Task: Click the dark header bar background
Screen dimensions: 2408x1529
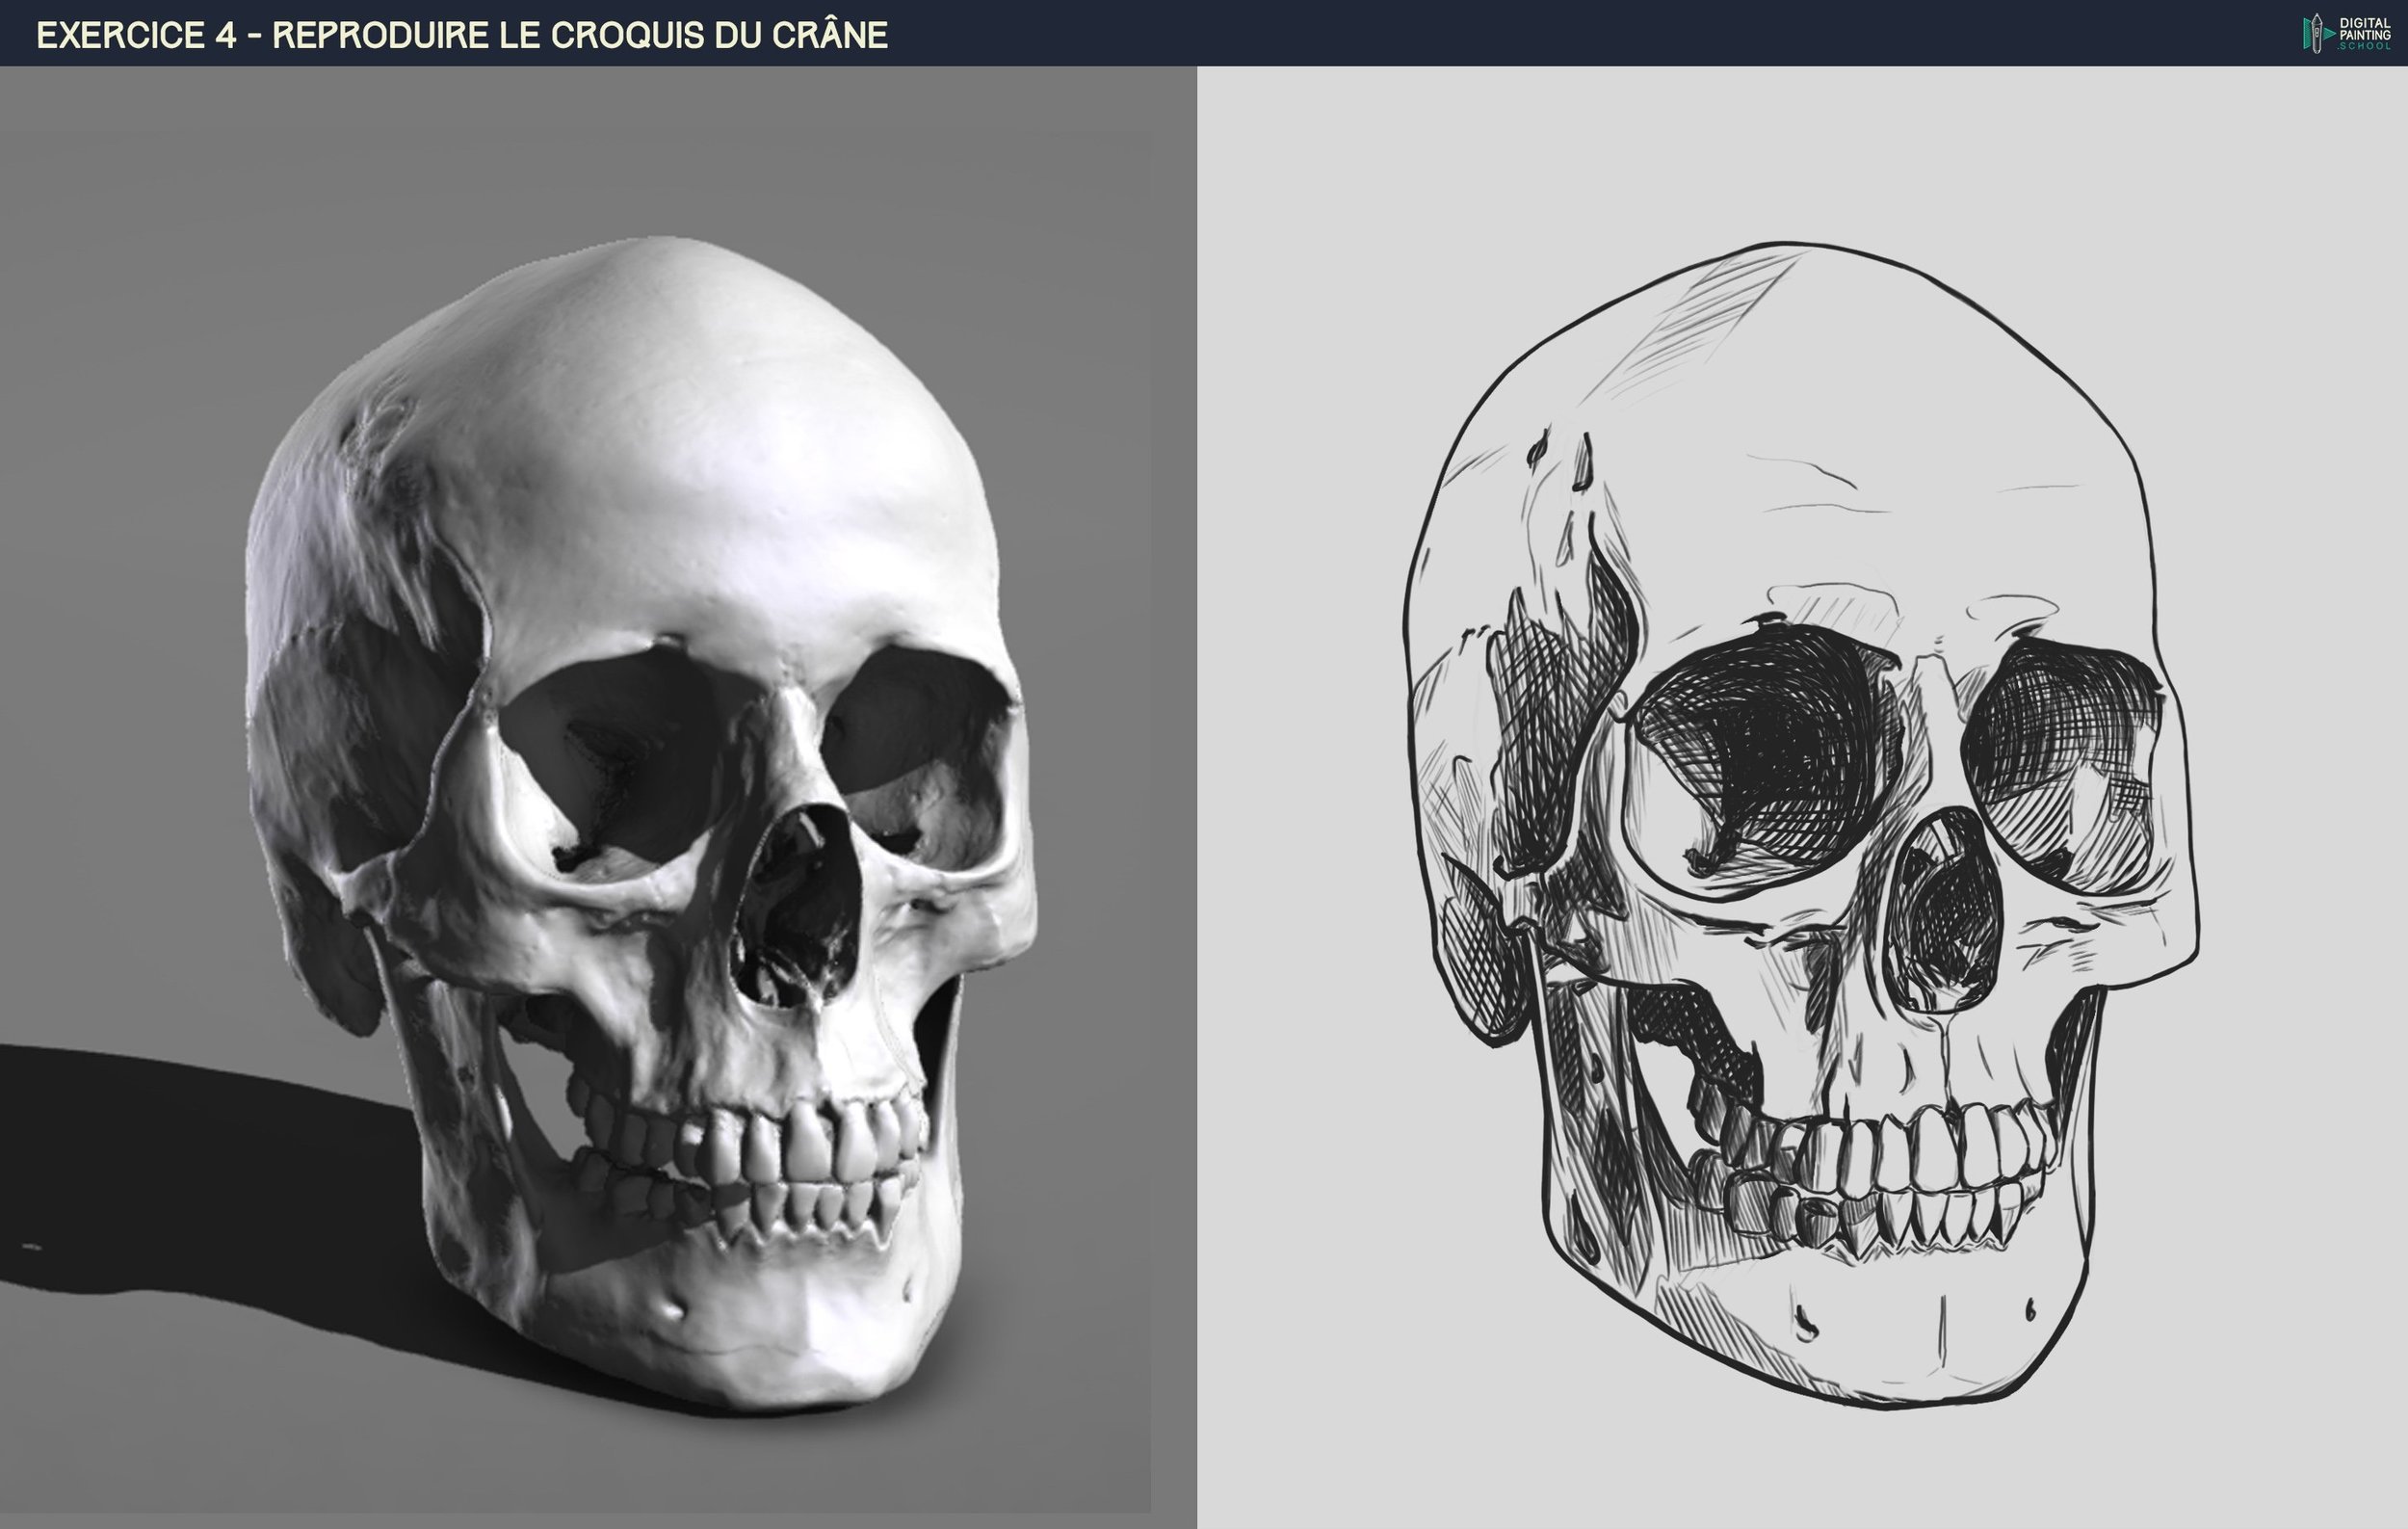Action: coord(1500,33)
